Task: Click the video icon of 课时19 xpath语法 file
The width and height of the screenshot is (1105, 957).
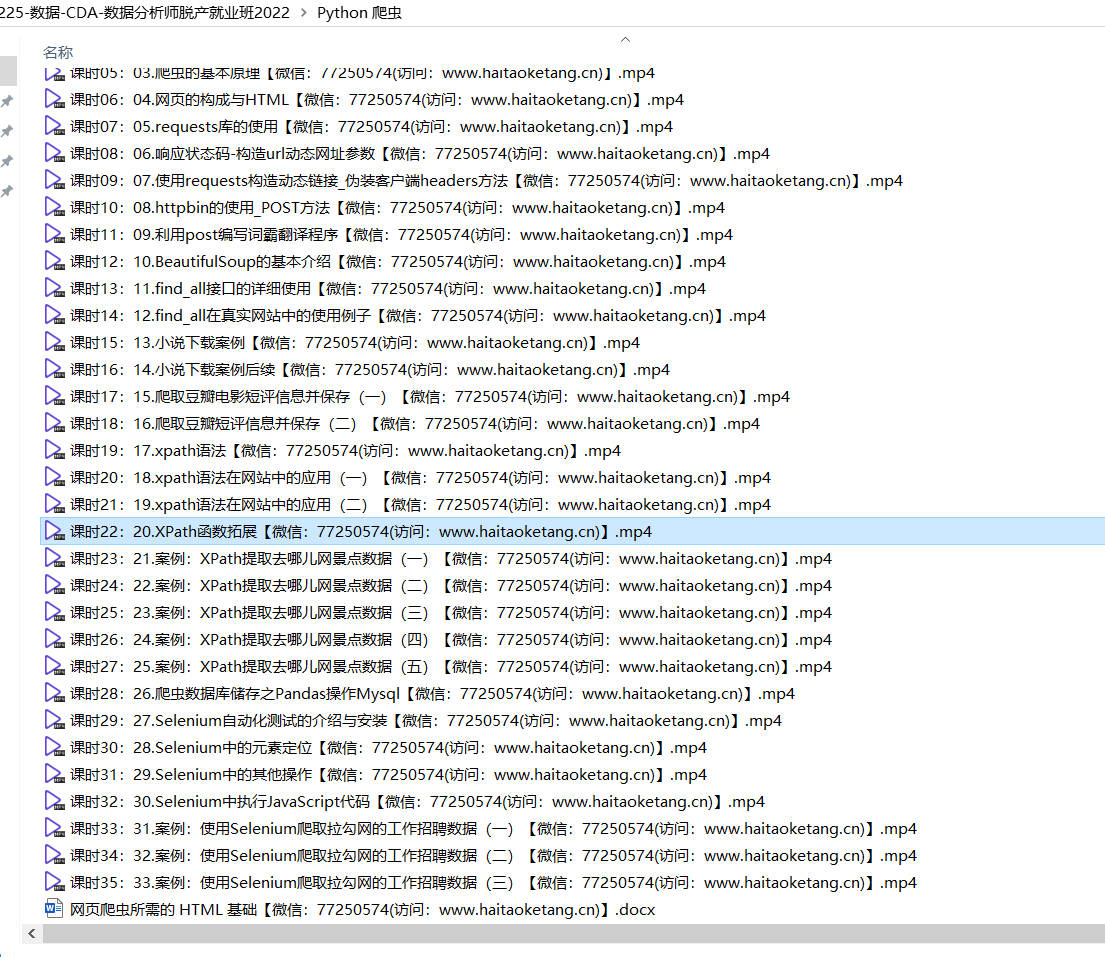Action: point(54,450)
